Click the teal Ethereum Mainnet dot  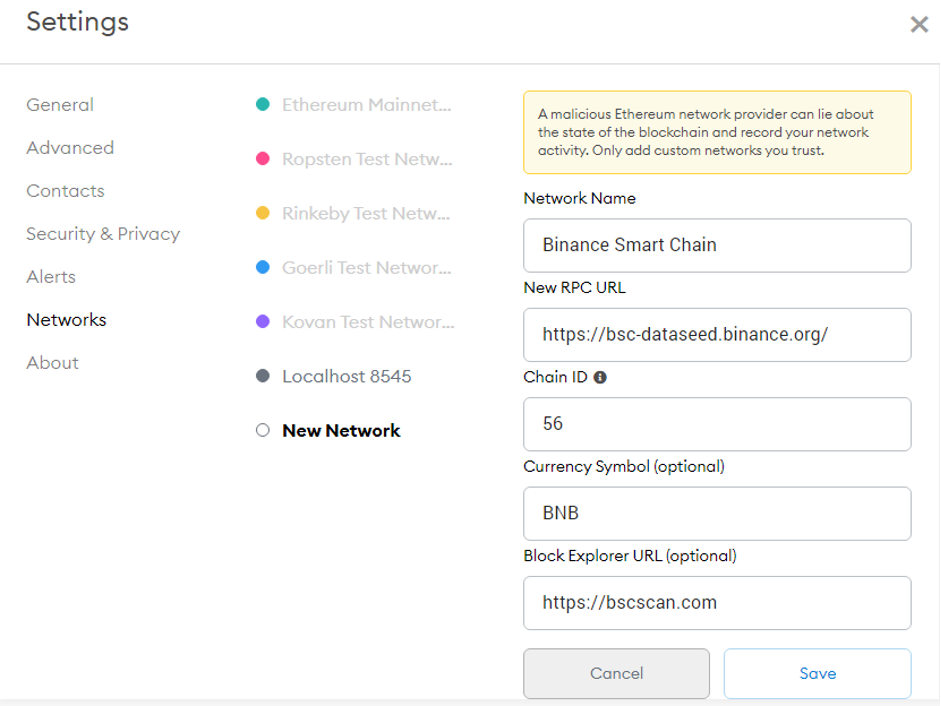[x=263, y=104]
